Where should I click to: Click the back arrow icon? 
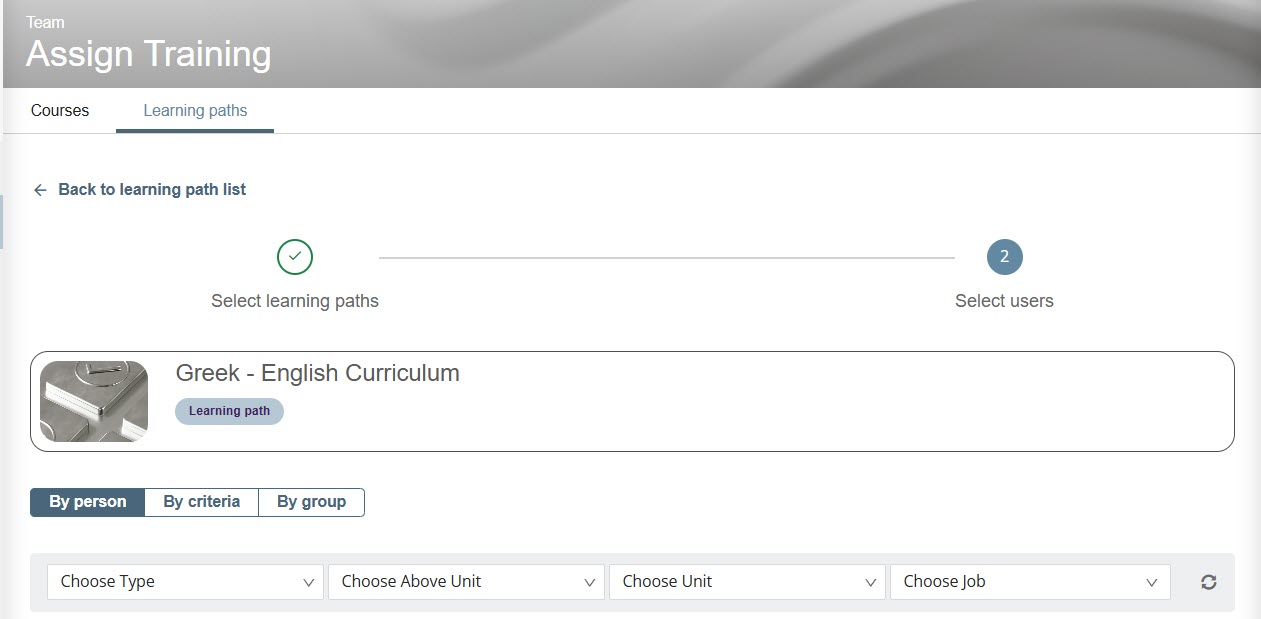coord(40,190)
